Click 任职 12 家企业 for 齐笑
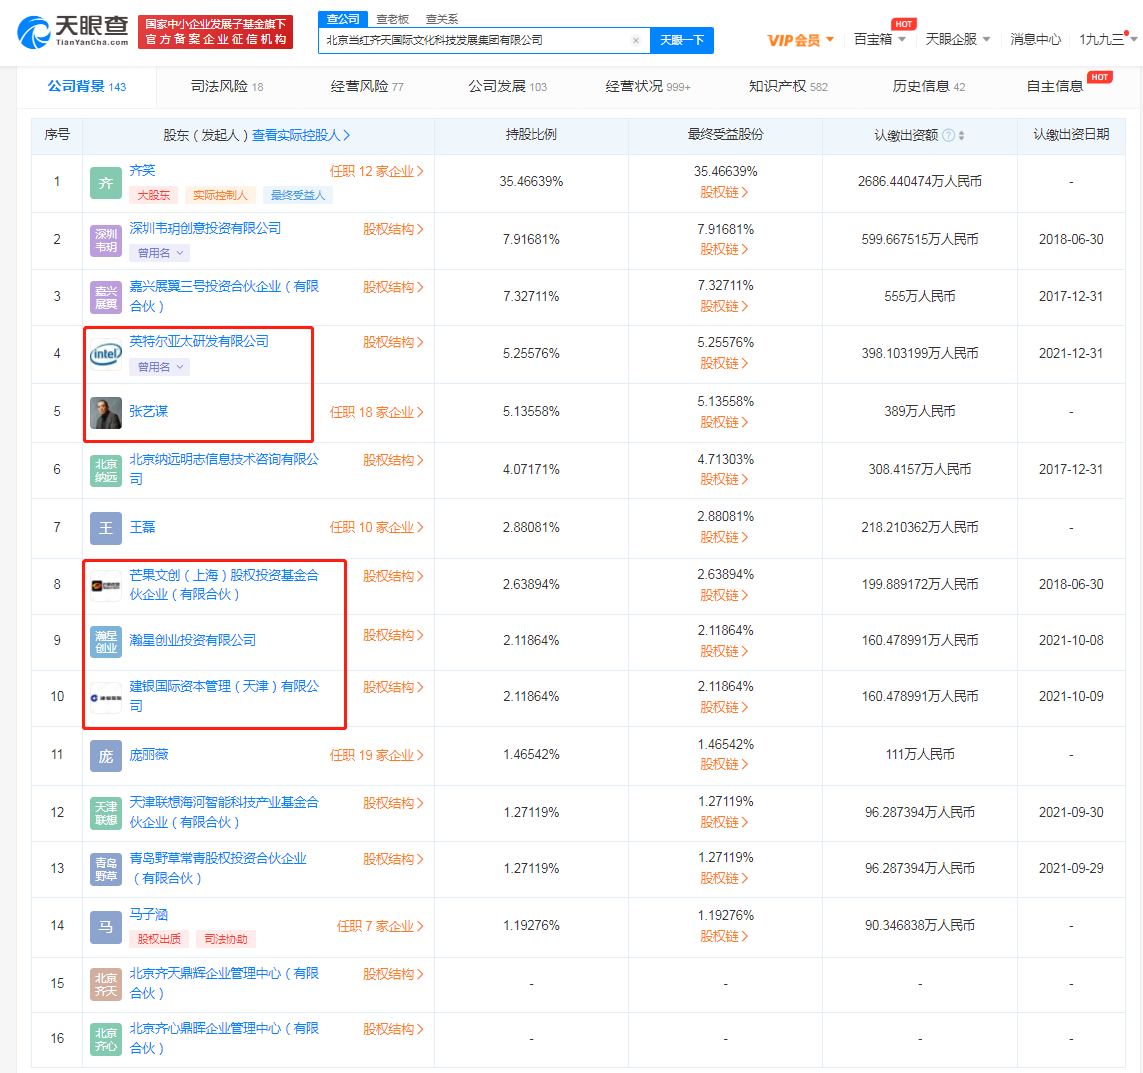This screenshot has width=1143, height=1073. 376,171
